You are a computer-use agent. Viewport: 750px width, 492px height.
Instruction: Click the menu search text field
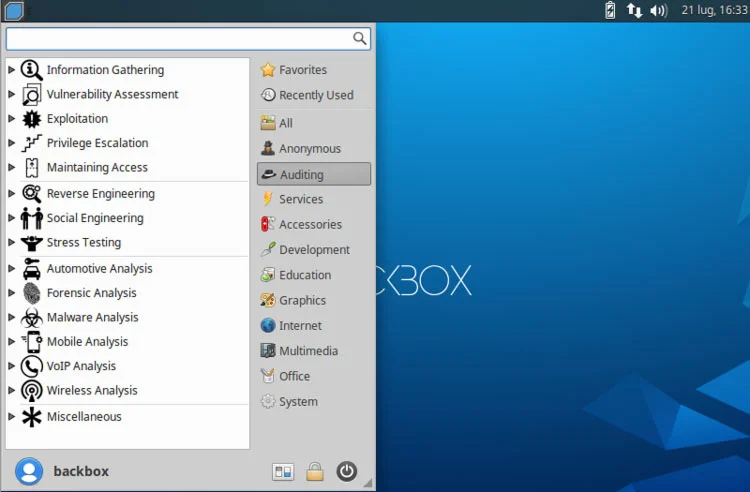point(188,39)
